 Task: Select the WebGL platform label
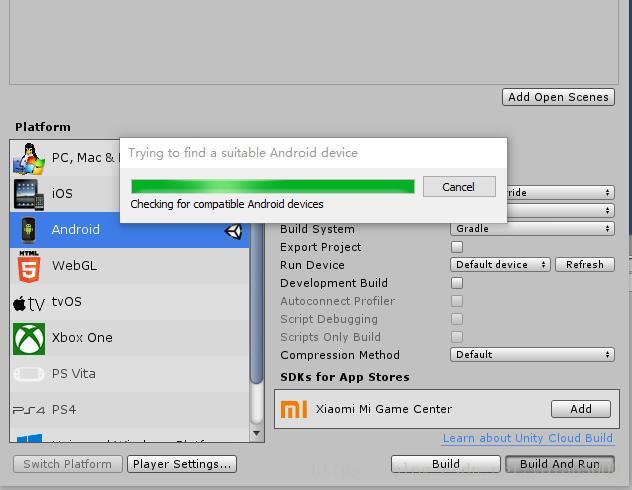75,266
